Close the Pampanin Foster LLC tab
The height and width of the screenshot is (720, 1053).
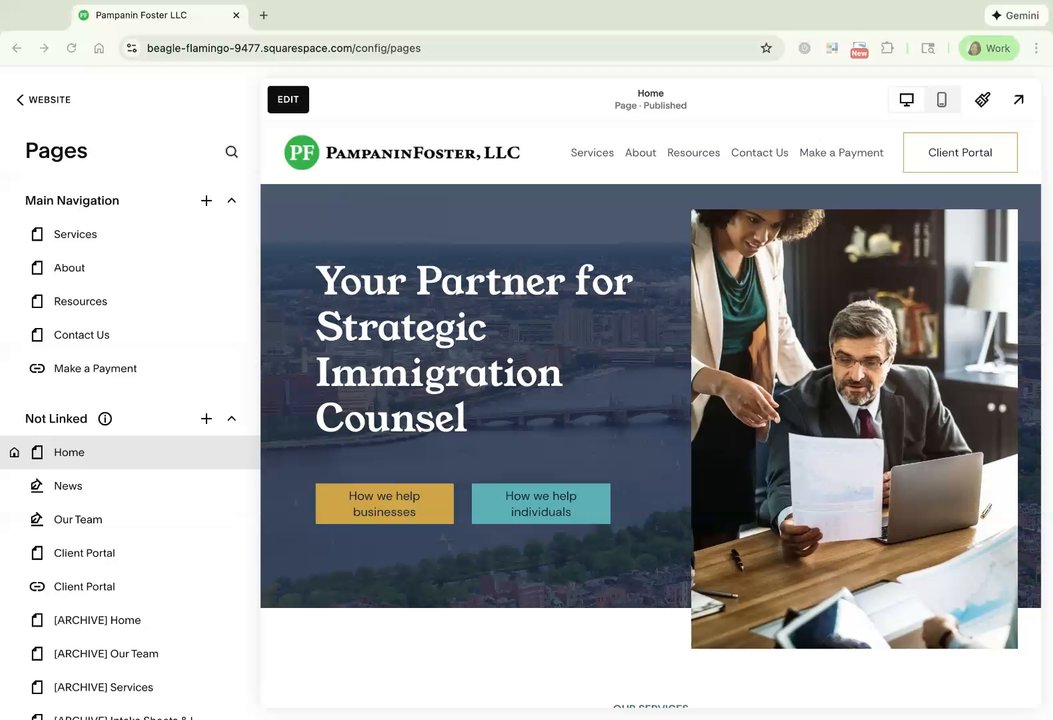click(x=236, y=15)
